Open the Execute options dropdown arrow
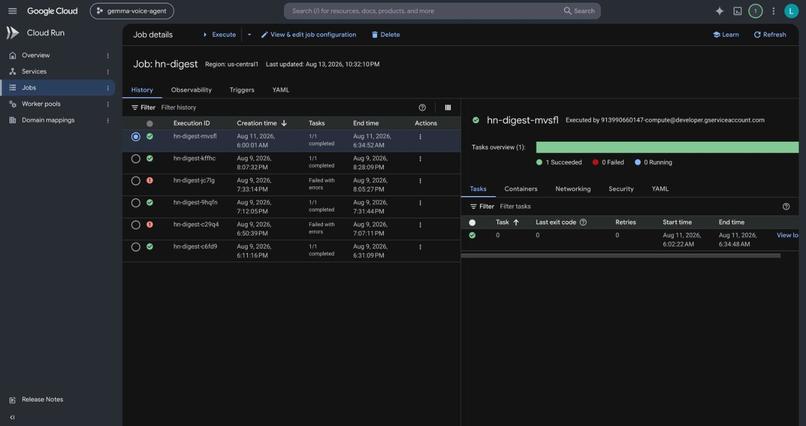Viewport: 806px width, 426px height. (249, 34)
